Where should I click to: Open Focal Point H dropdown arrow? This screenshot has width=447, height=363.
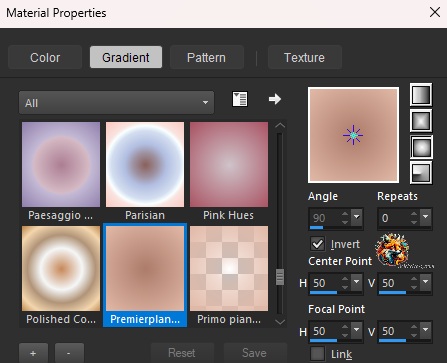coord(357,331)
